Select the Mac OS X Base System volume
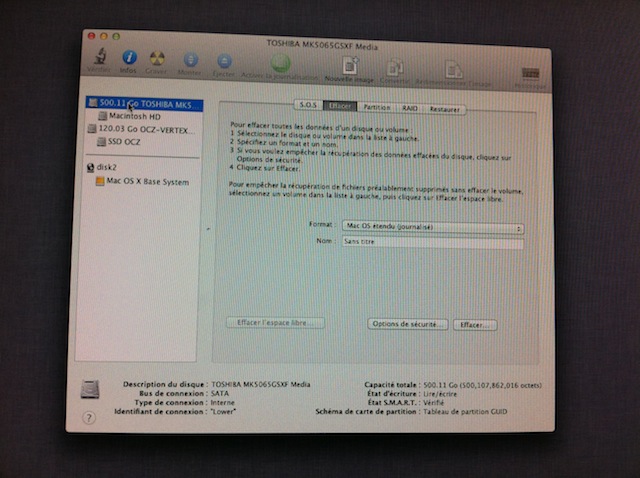This screenshot has height=478, width=640. (142, 181)
